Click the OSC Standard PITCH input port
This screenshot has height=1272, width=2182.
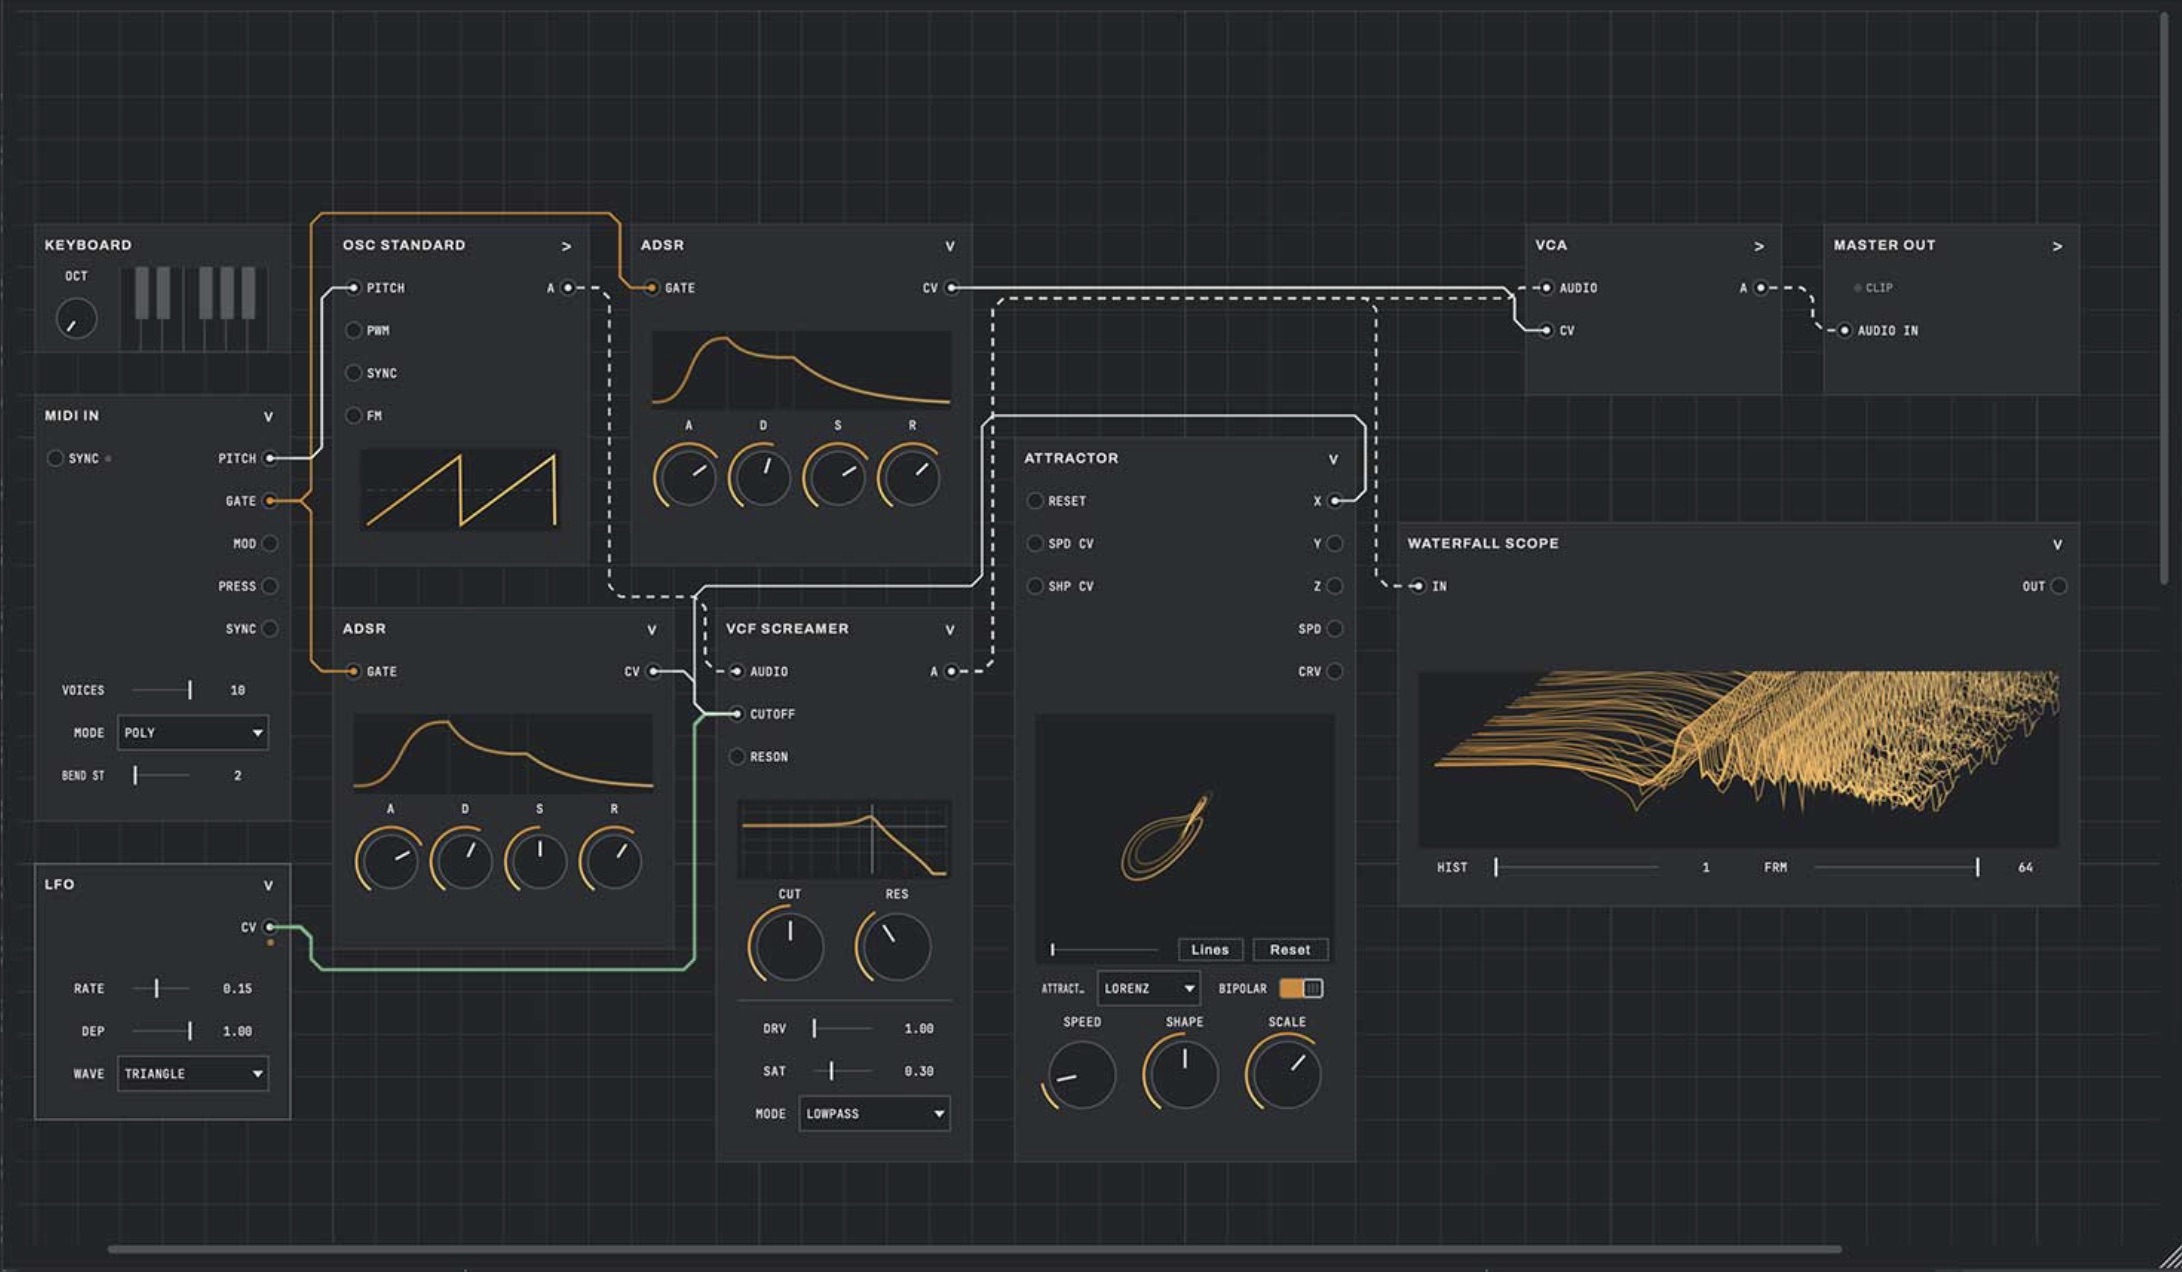click(353, 288)
